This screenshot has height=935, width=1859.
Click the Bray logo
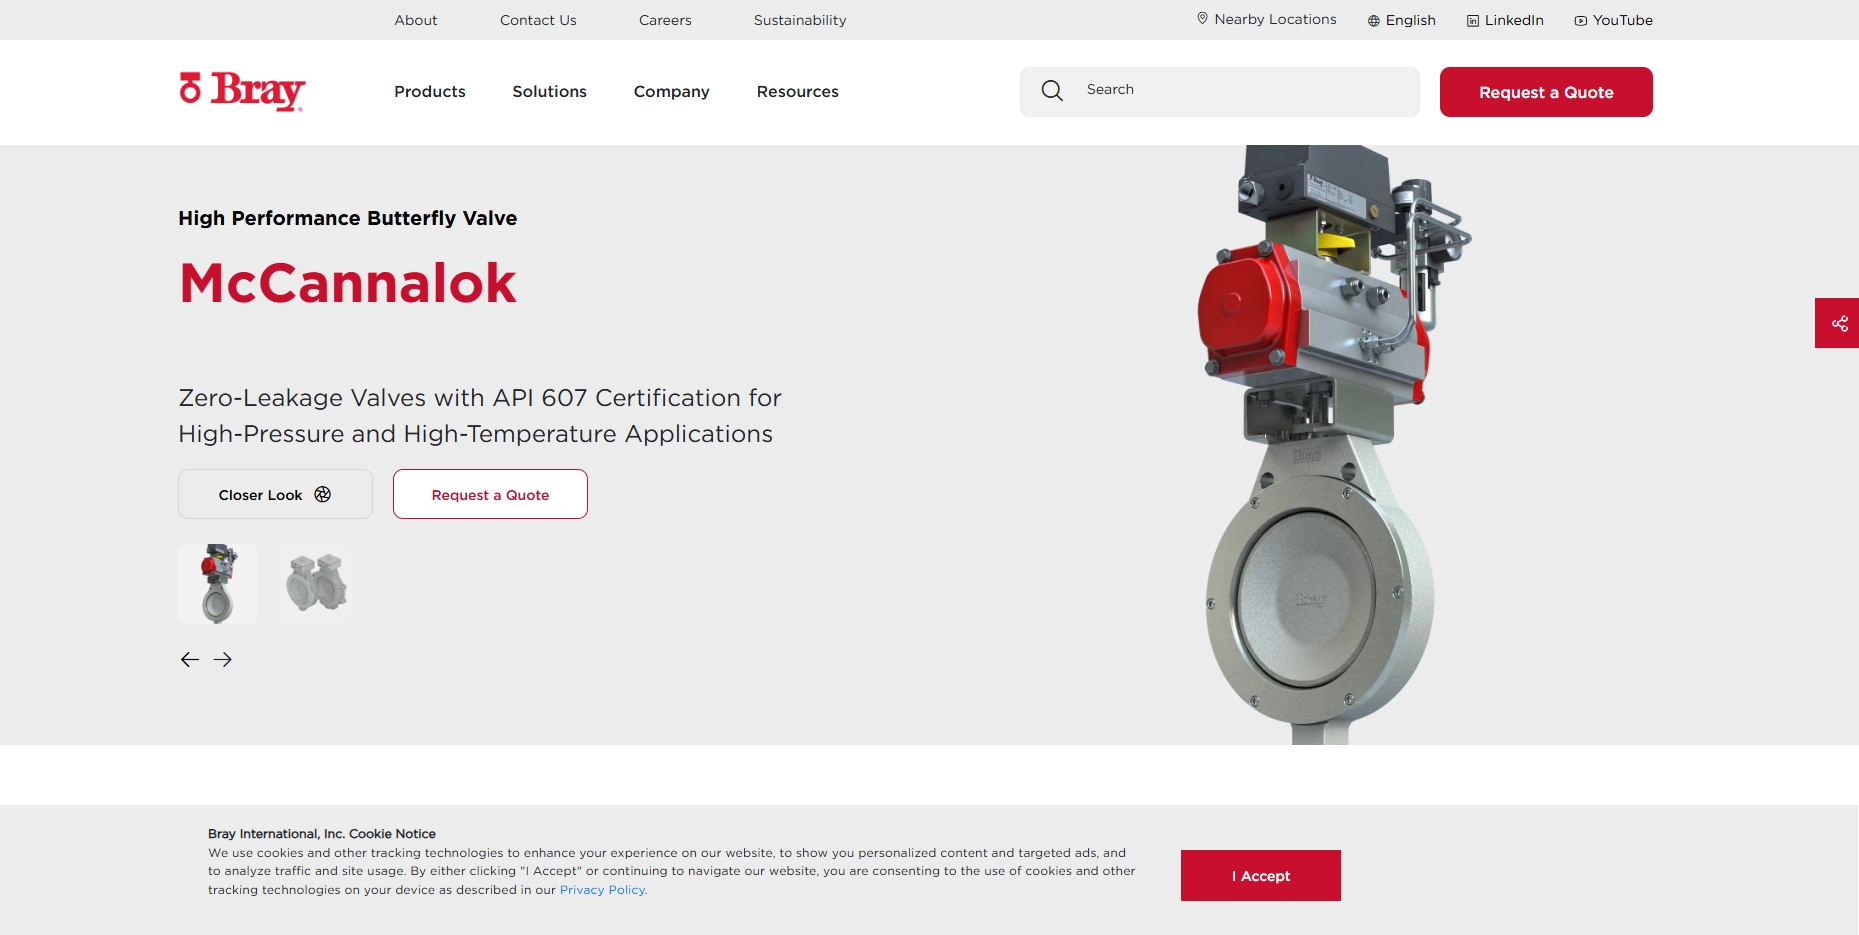tap(242, 91)
